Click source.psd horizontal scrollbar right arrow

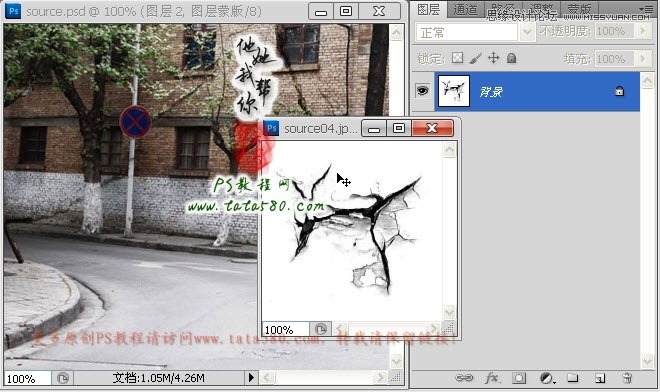[x=381, y=377]
